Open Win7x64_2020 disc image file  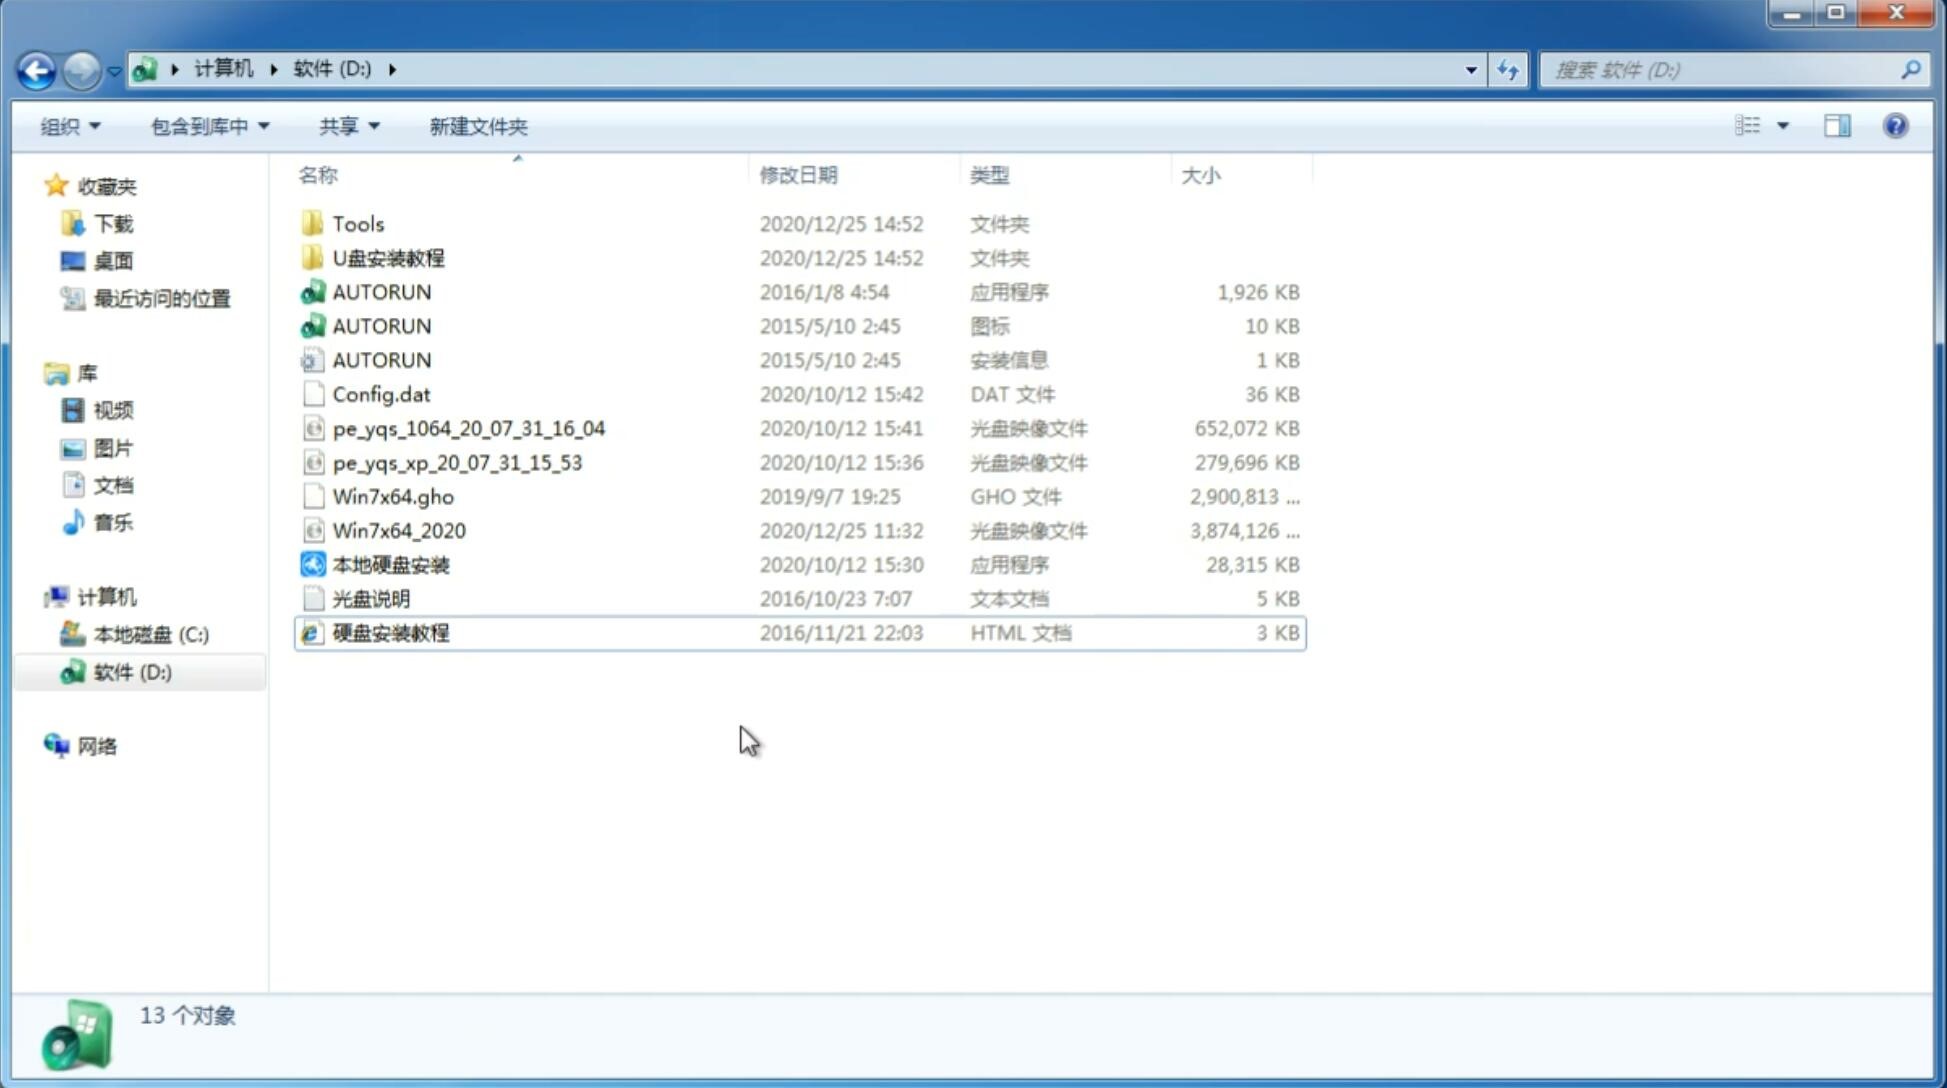pos(398,531)
